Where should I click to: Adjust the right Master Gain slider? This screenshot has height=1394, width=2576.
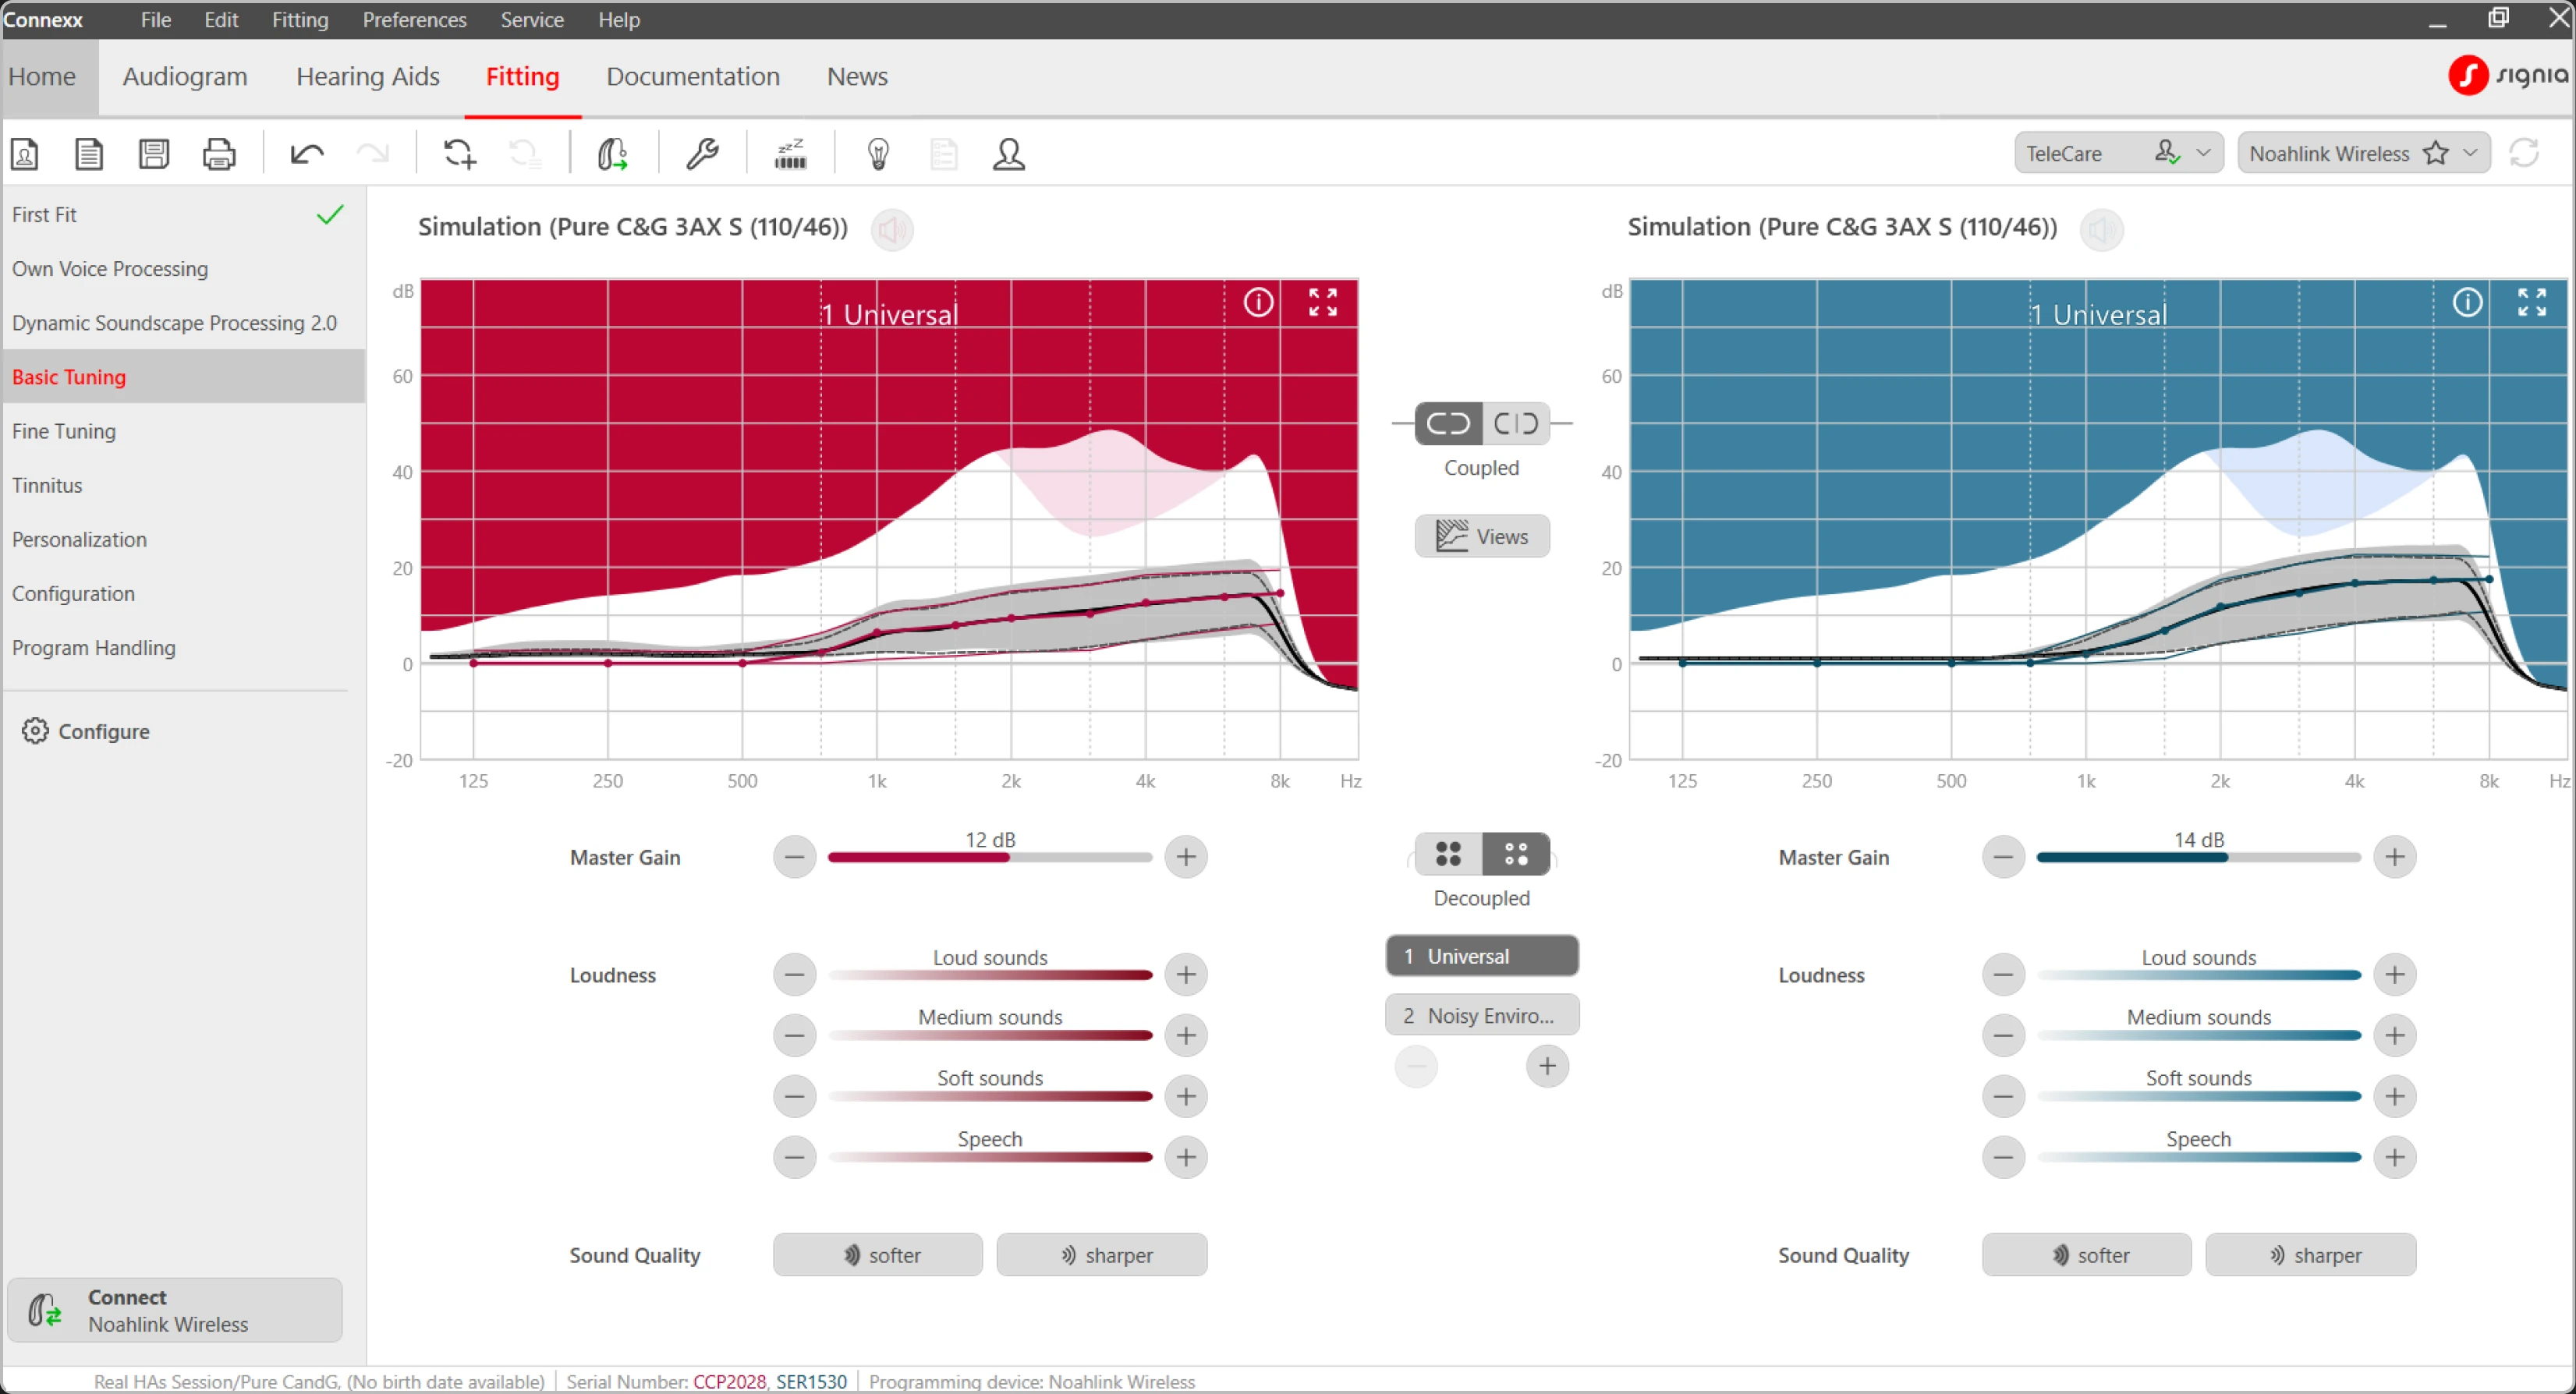tap(2199, 858)
